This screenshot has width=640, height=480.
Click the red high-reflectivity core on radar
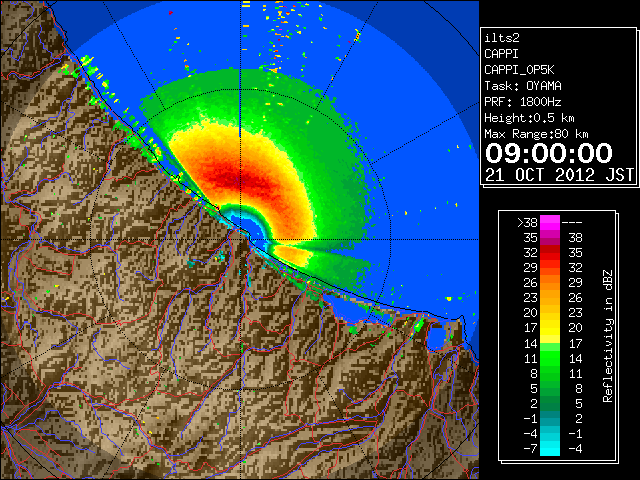click(239, 178)
